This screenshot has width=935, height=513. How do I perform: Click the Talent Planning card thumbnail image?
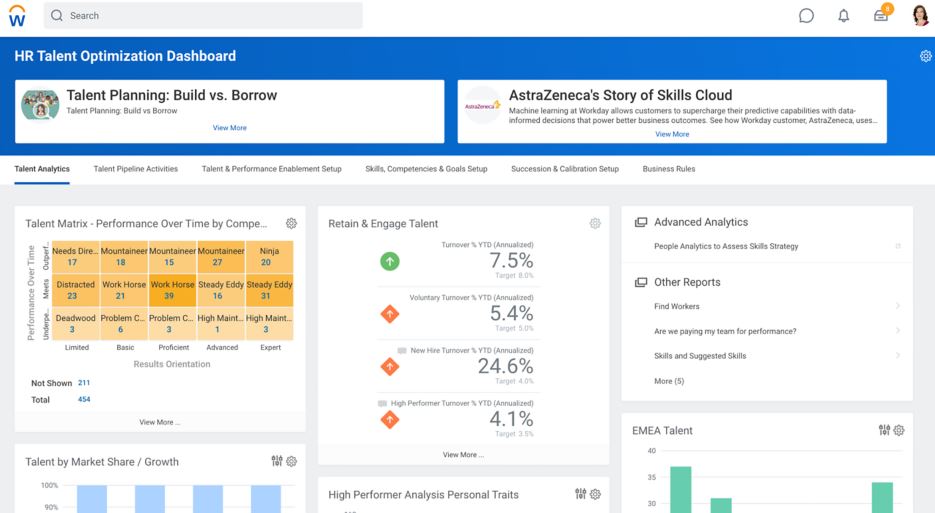(x=40, y=104)
